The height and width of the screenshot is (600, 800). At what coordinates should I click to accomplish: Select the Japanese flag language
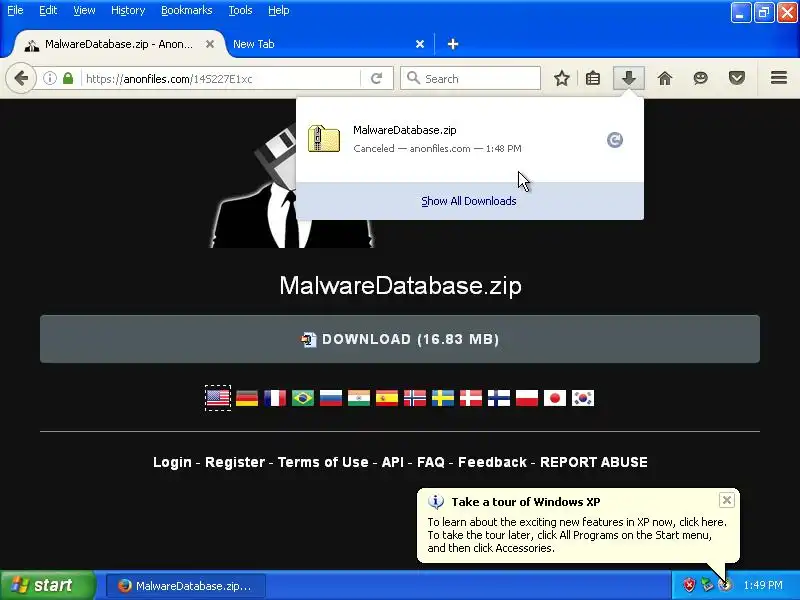555,398
